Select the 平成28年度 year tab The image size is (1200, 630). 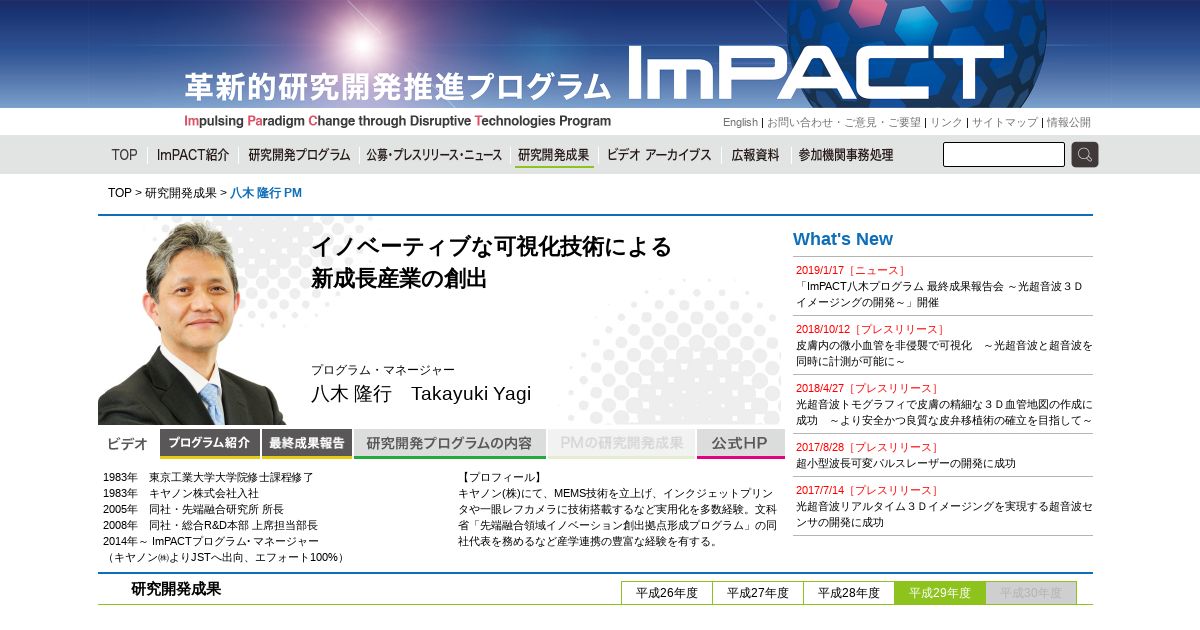click(x=849, y=593)
